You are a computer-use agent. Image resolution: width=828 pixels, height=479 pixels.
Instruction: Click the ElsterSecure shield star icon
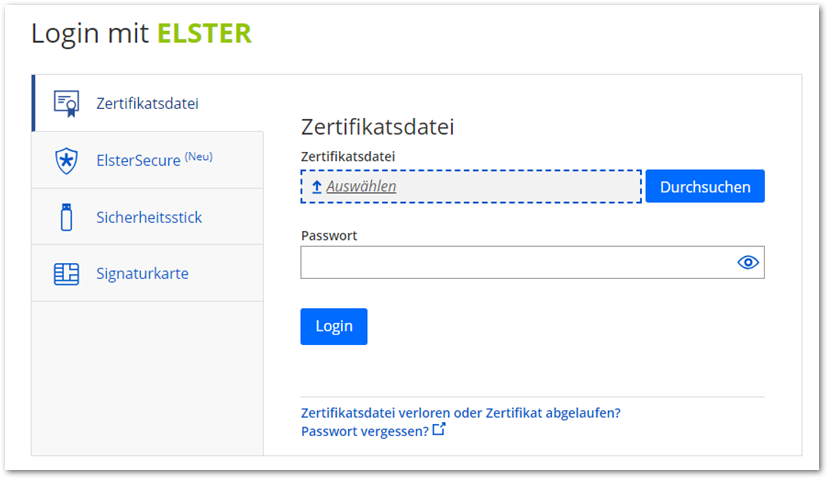[x=66, y=160]
